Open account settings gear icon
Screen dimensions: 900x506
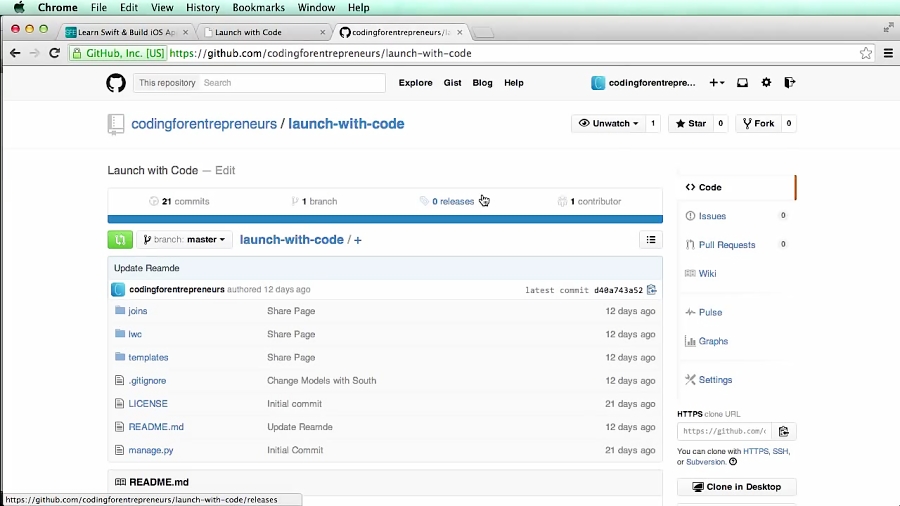766,83
